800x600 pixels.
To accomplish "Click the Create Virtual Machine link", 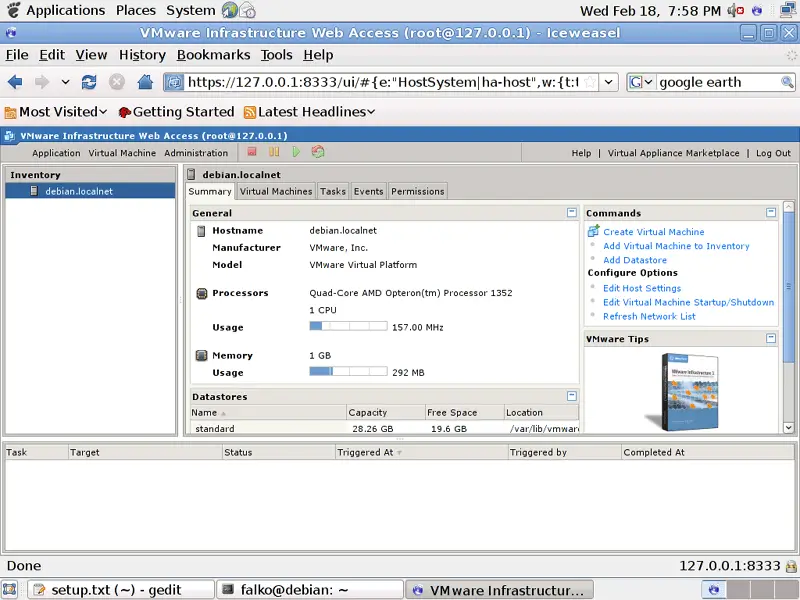I will (x=654, y=232).
